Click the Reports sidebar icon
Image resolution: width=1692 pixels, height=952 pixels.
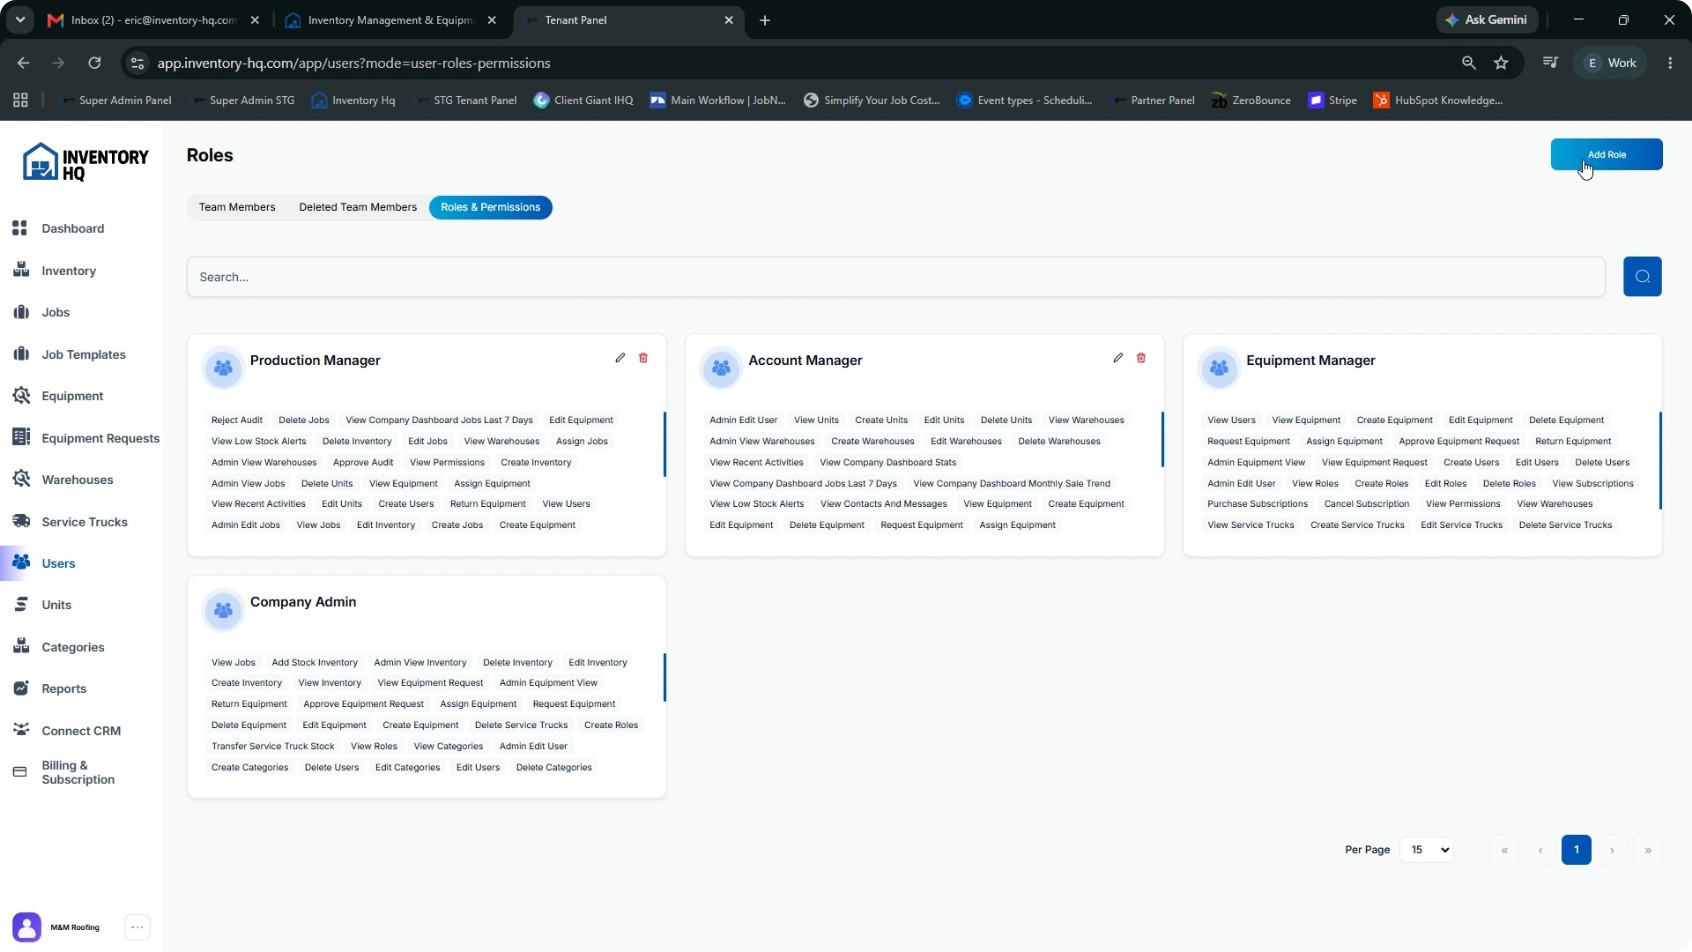(x=20, y=688)
